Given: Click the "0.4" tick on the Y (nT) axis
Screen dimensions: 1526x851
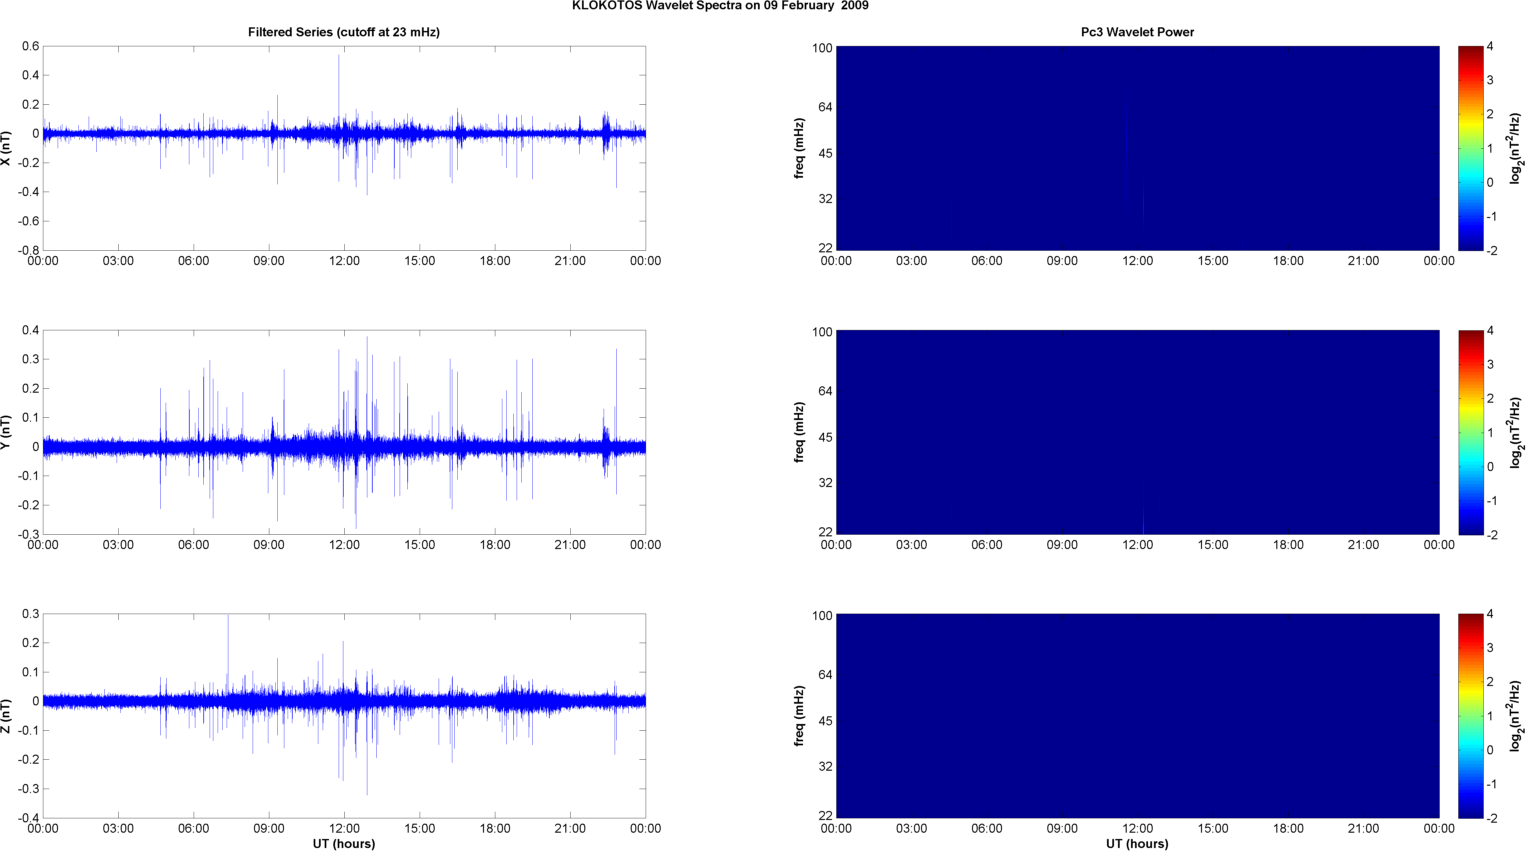Looking at the screenshot, I should 30,331.
